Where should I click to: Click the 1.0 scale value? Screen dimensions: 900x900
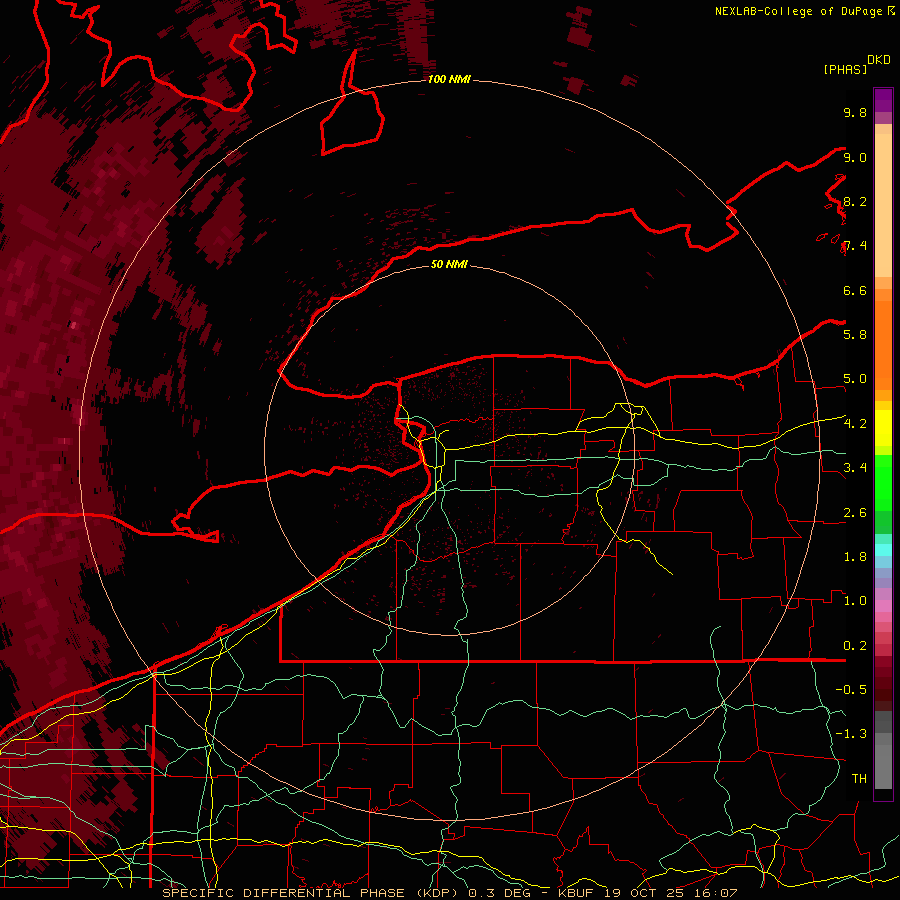(x=855, y=600)
